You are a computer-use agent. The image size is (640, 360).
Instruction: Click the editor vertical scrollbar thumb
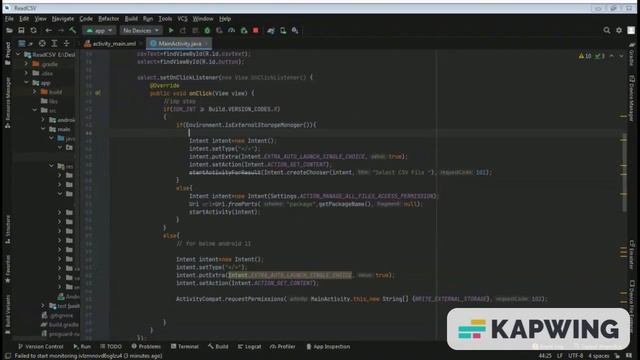click(x=624, y=173)
